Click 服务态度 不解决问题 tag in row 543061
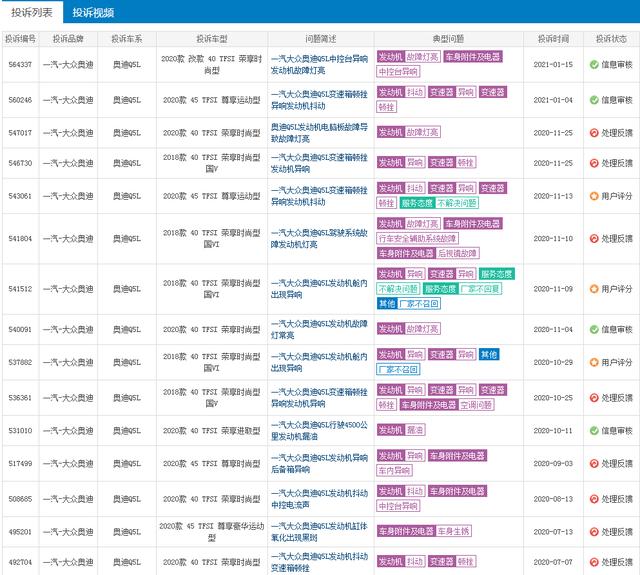This screenshot has height=575, width=640. click(x=439, y=203)
